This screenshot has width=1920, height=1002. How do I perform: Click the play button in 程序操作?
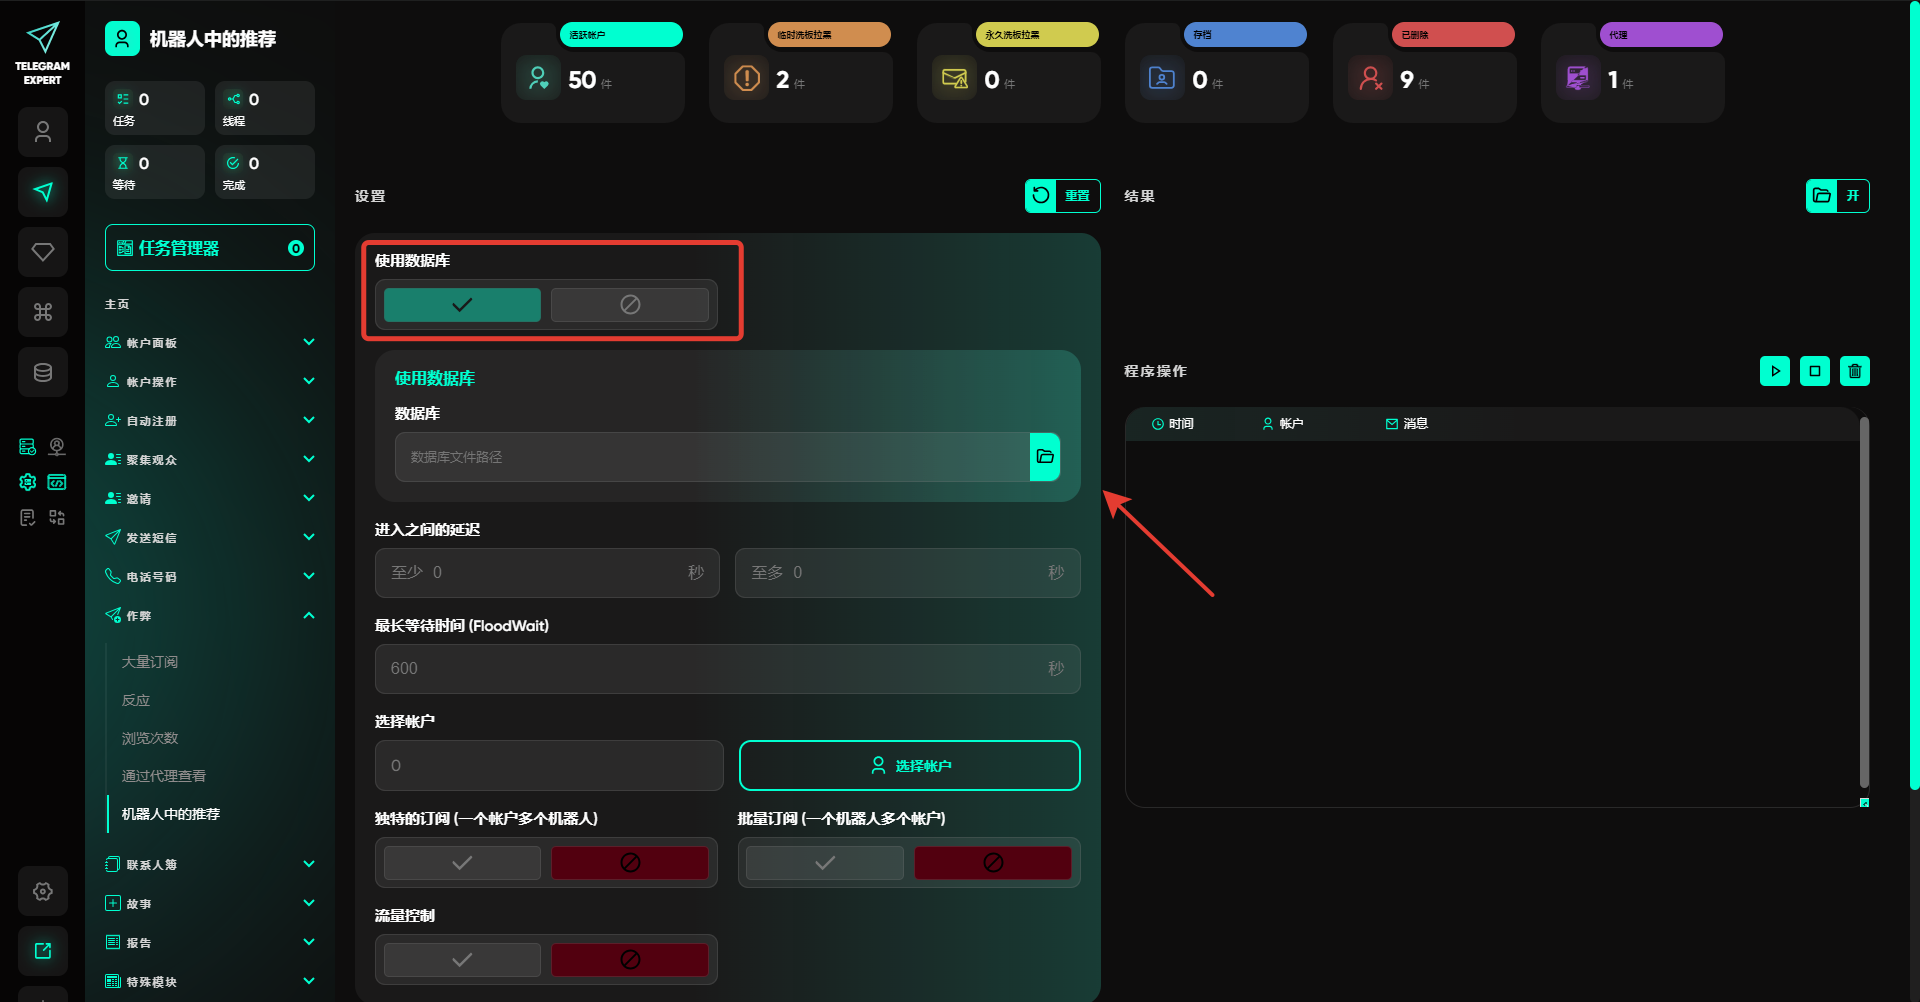pos(1774,371)
